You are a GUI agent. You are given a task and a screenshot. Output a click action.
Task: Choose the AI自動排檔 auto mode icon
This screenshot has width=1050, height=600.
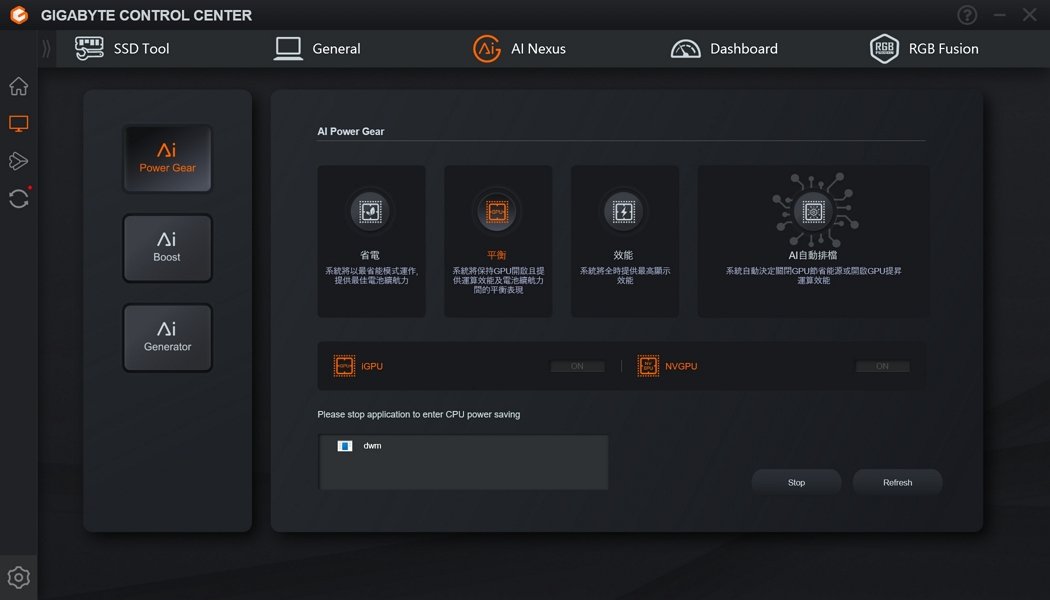(x=813, y=212)
